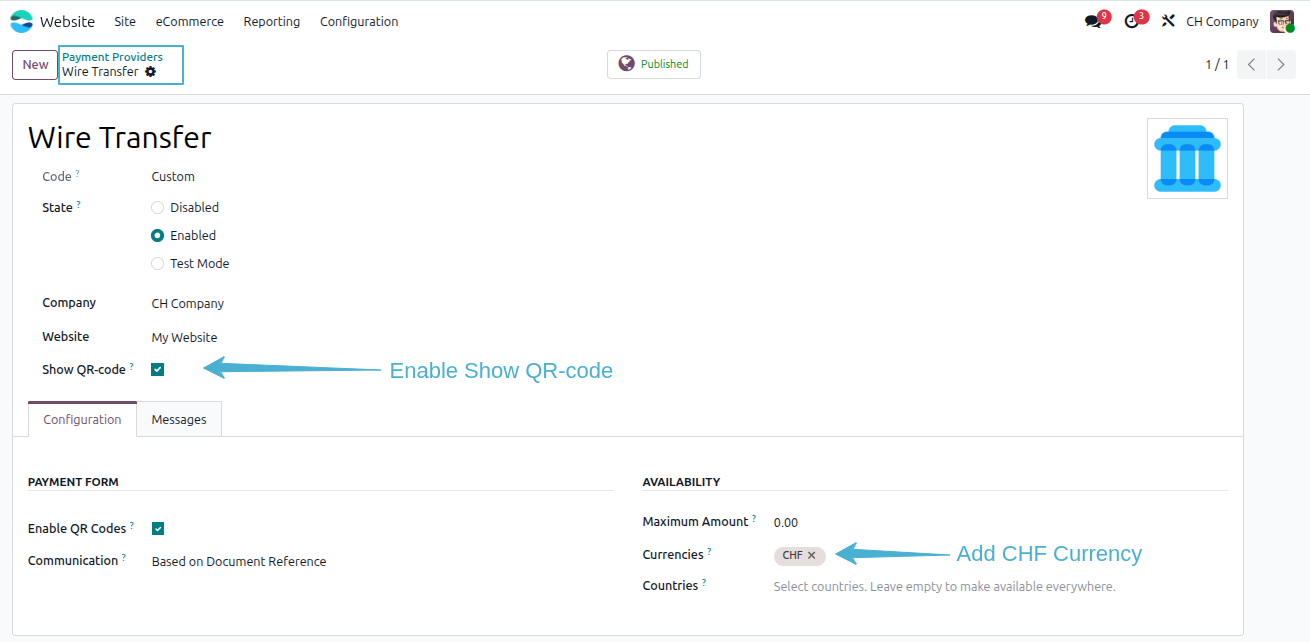Select the Enabled state radio button
This screenshot has width=1310, height=642.
click(157, 236)
